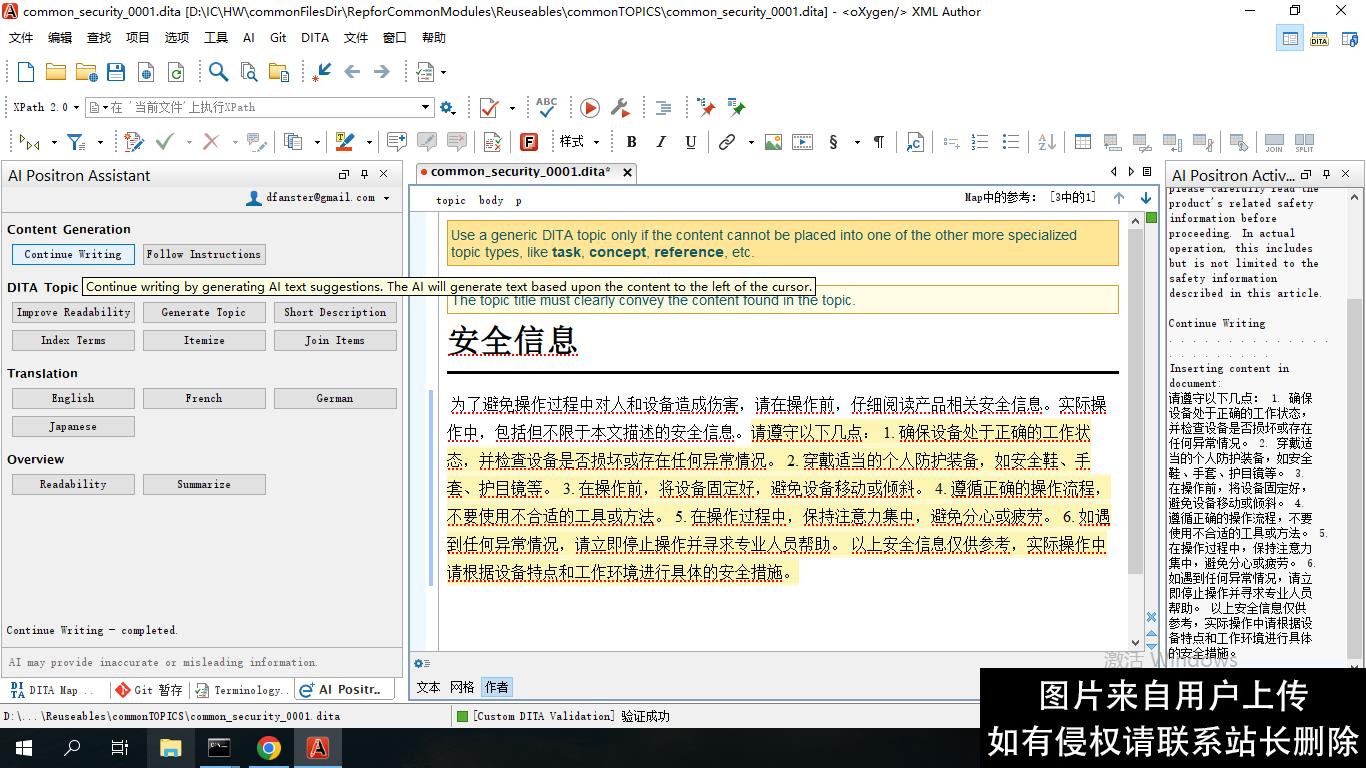The width and height of the screenshot is (1366, 768).
Task: Click the red F toolbar icon
Action: pos(529,142)
